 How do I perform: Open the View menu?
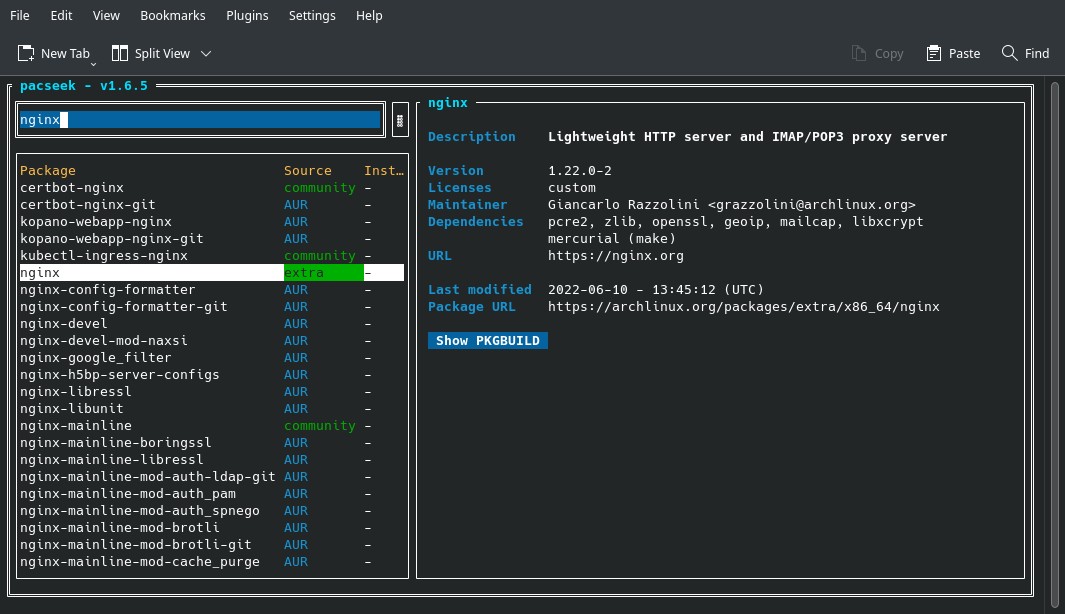pos(106,16)
